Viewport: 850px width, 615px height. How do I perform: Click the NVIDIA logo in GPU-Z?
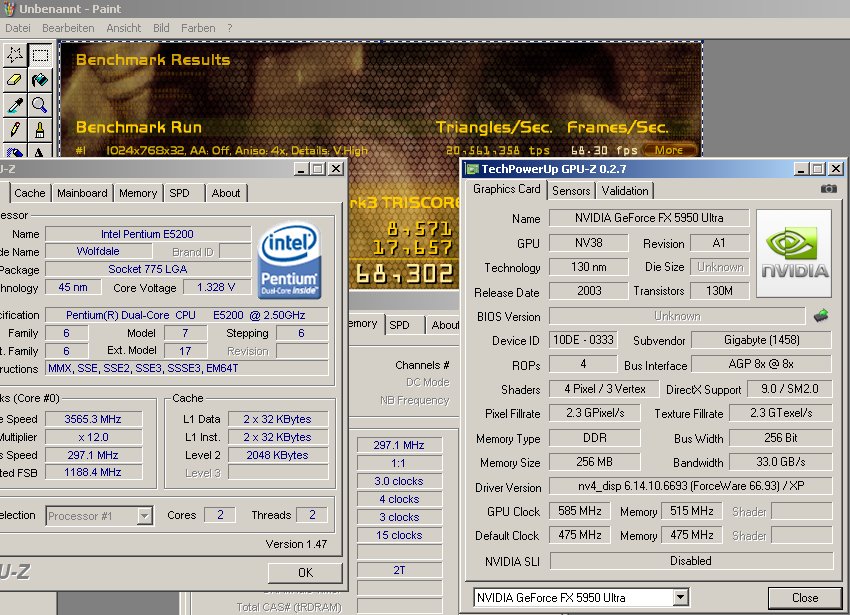point(794,253)
